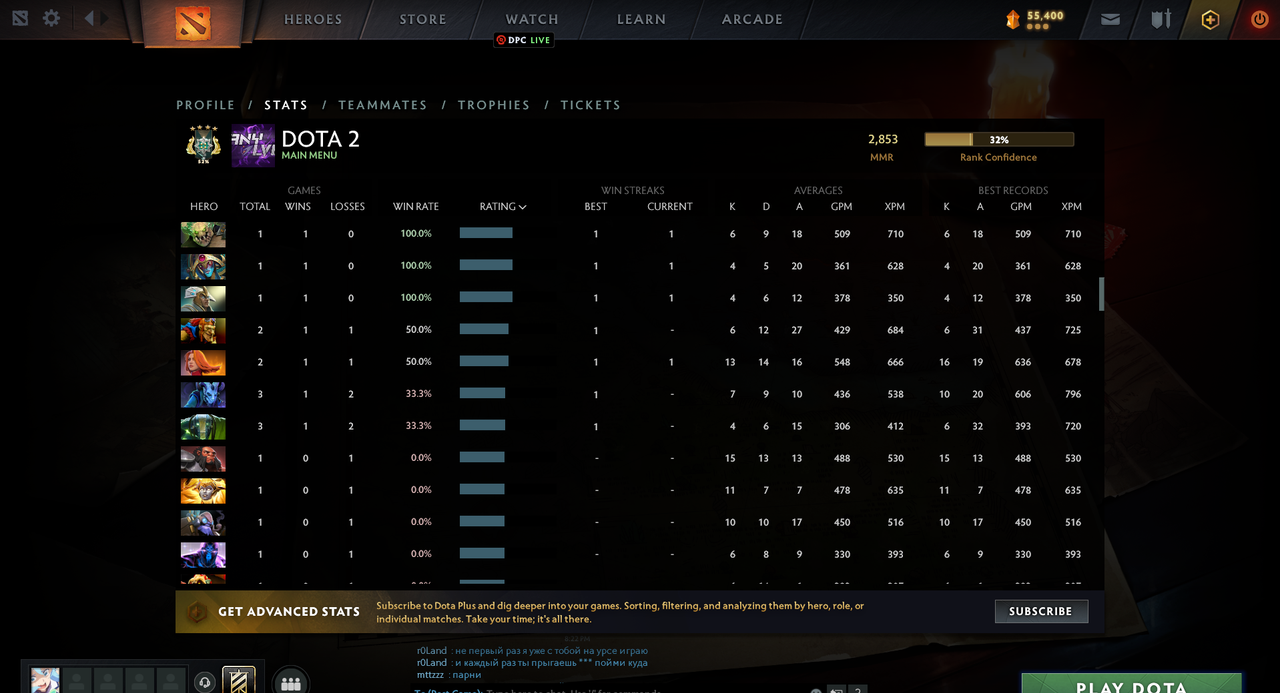Sort by RATING dropdown arrow
Viewport: 1280px width, 693px height.
[523, 207]
